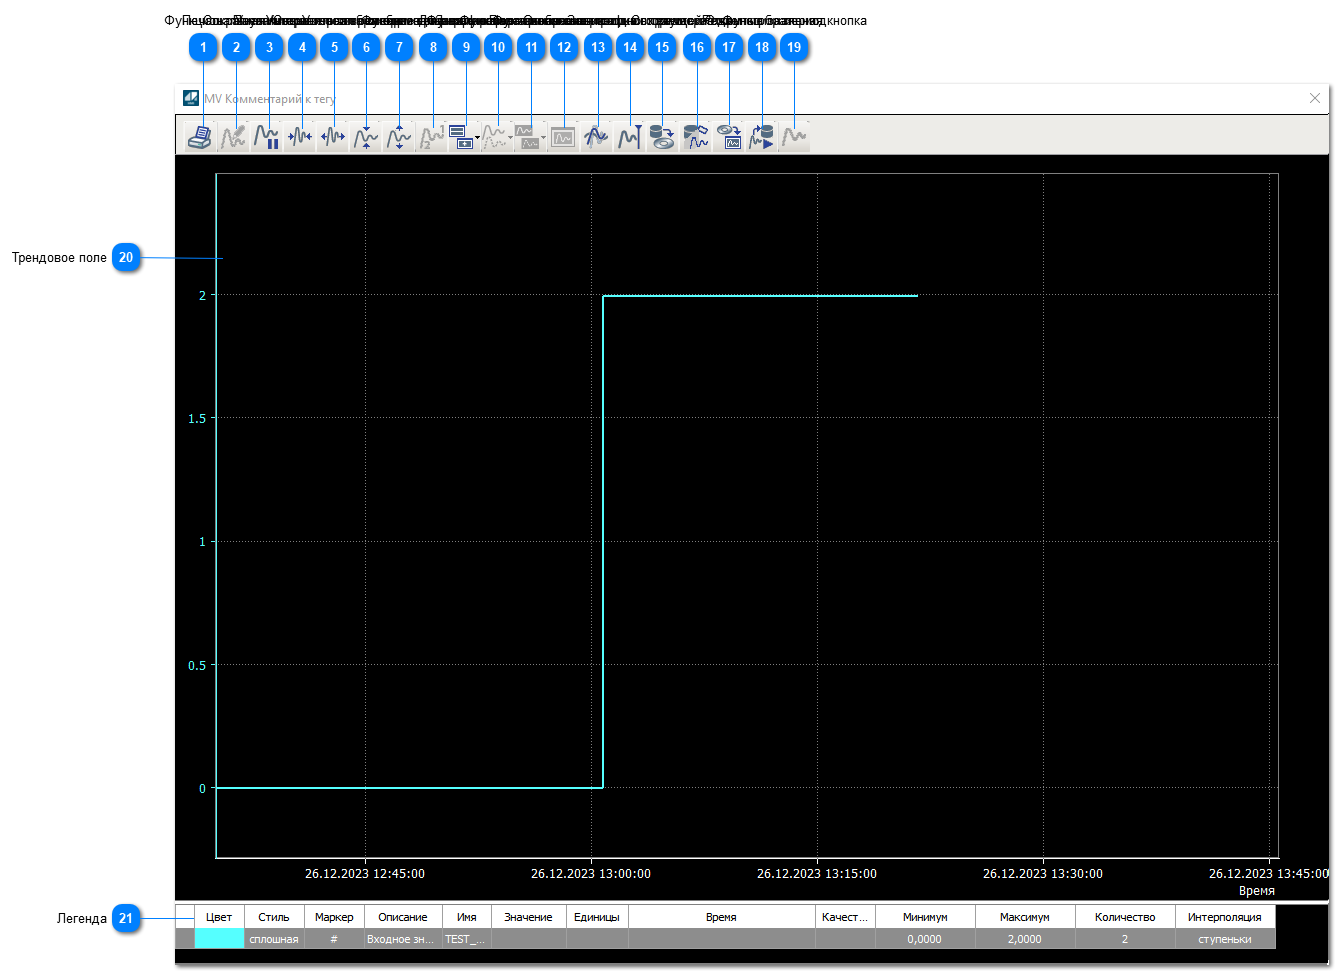Image resolution: width=1338 pixels, height=974 pixels.
Task: Click the Максимум column header
Action: pos(1025,917)
